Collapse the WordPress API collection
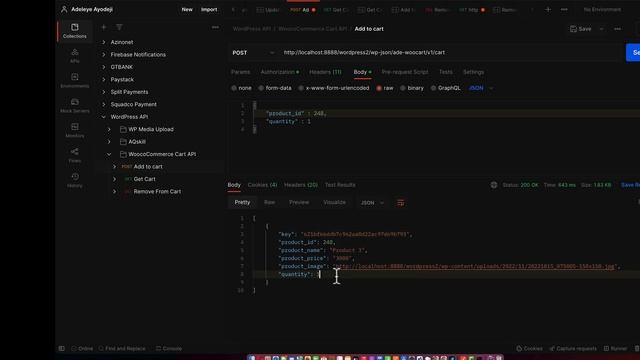640x360 pixels. (104, 117)
